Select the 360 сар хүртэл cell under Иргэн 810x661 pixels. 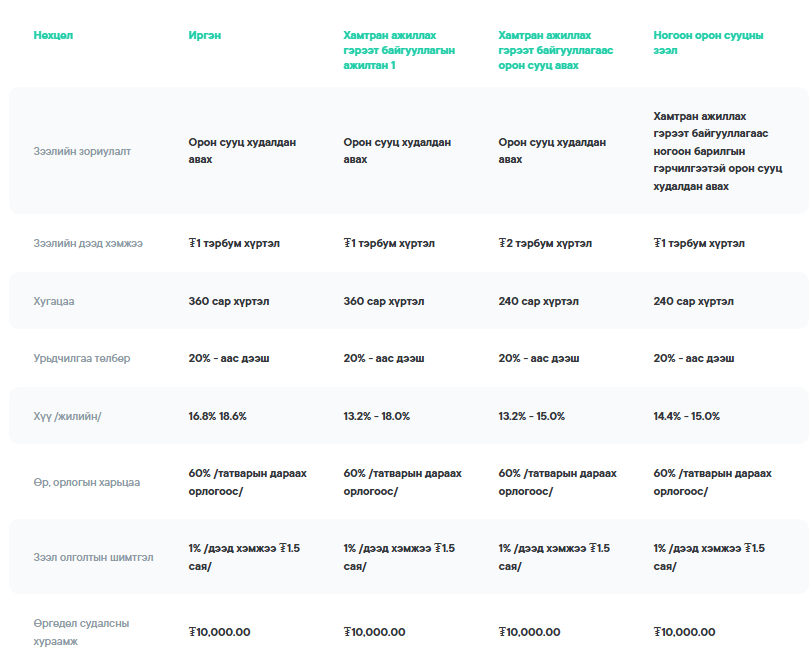tap(228, 301)
